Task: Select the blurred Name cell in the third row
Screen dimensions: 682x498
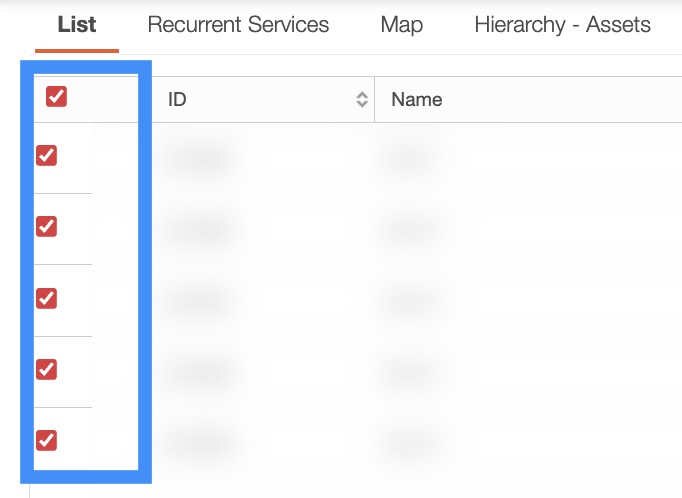Action: [412, 299]
